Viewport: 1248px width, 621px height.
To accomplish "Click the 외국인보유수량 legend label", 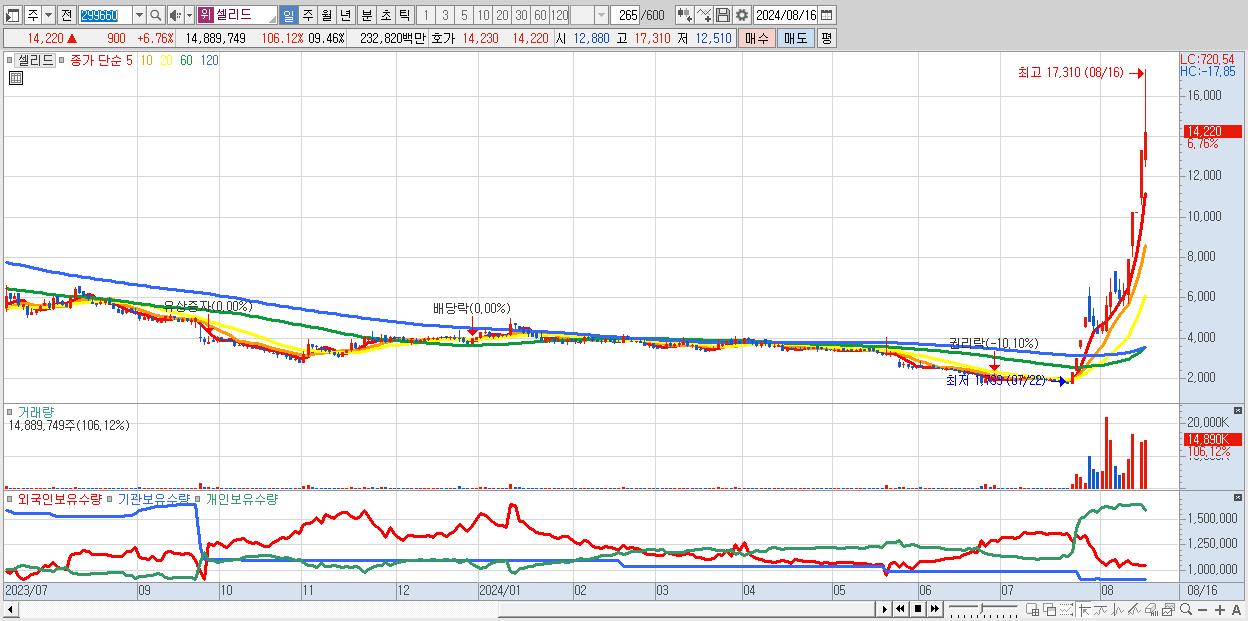I will [60, 498].
